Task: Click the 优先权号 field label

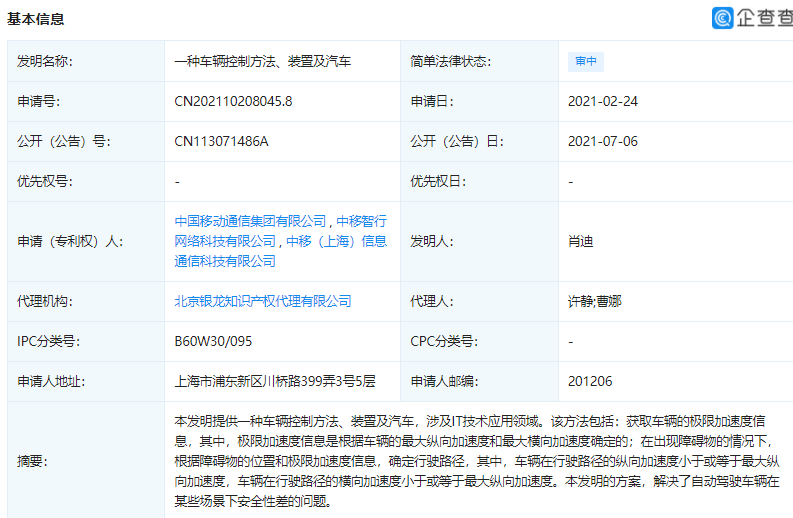Action: pyautogui.click(x=45, y=181)
